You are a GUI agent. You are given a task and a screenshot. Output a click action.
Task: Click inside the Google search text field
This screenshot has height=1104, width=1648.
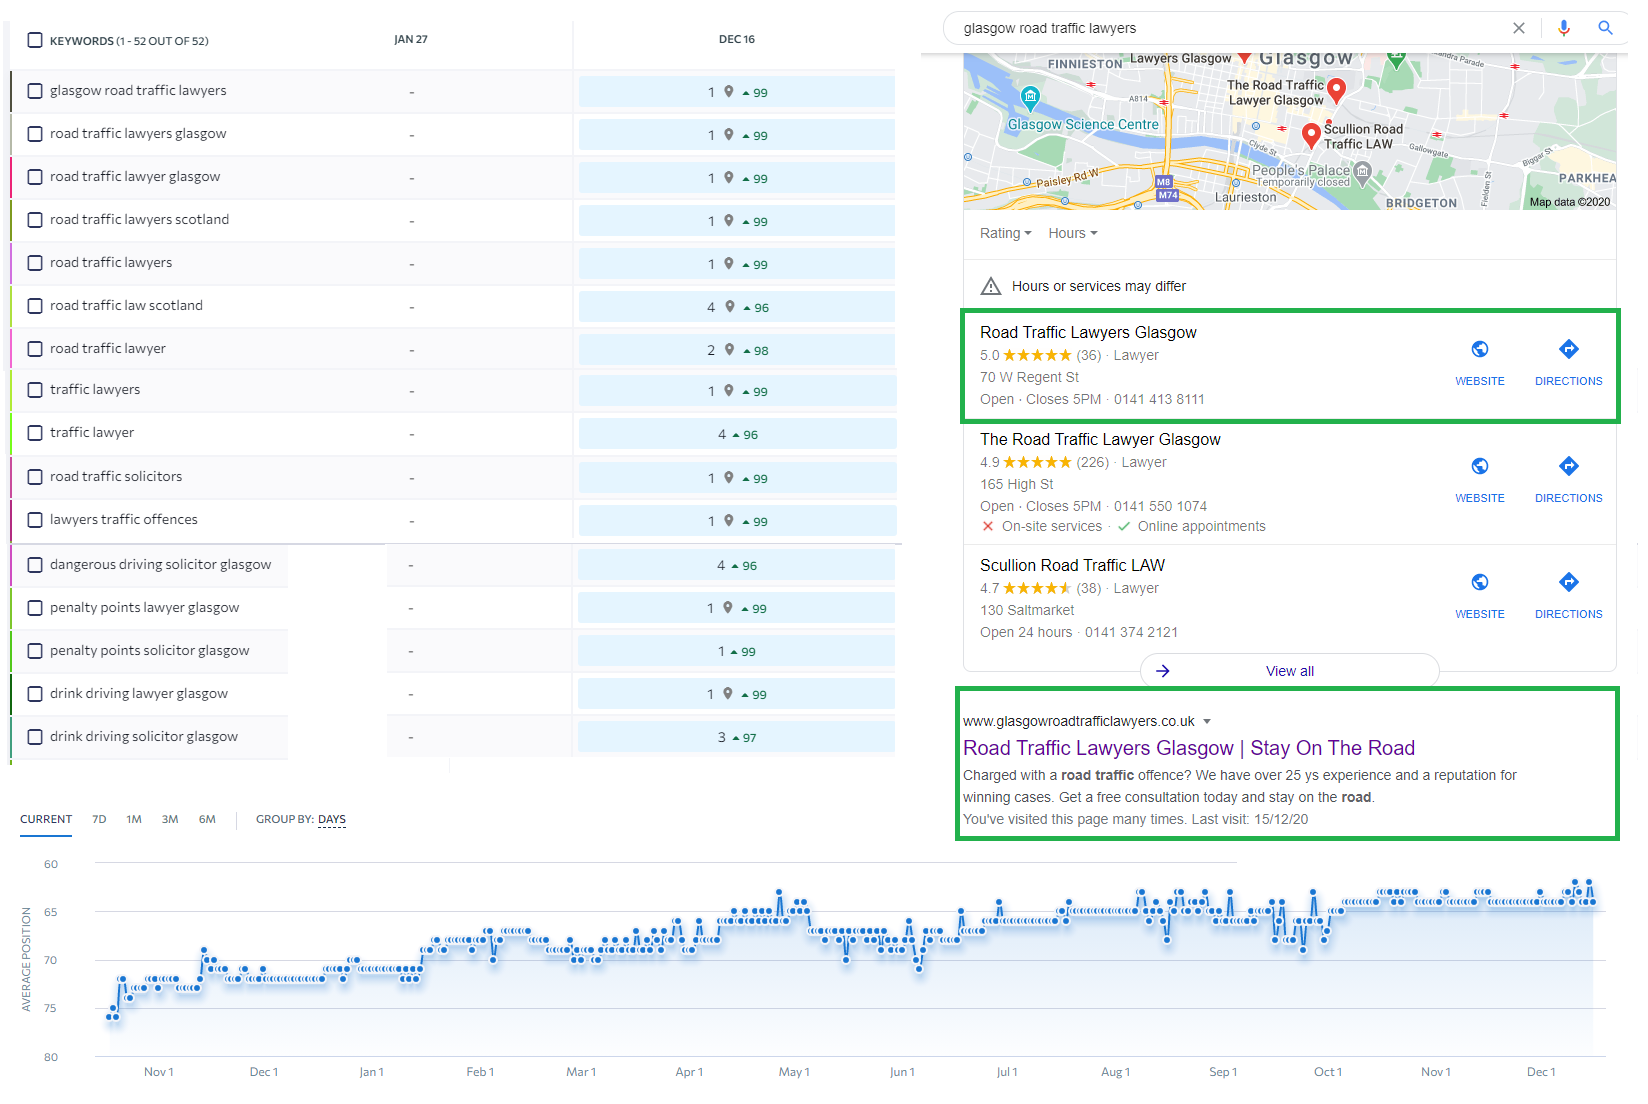(1230, 28)
